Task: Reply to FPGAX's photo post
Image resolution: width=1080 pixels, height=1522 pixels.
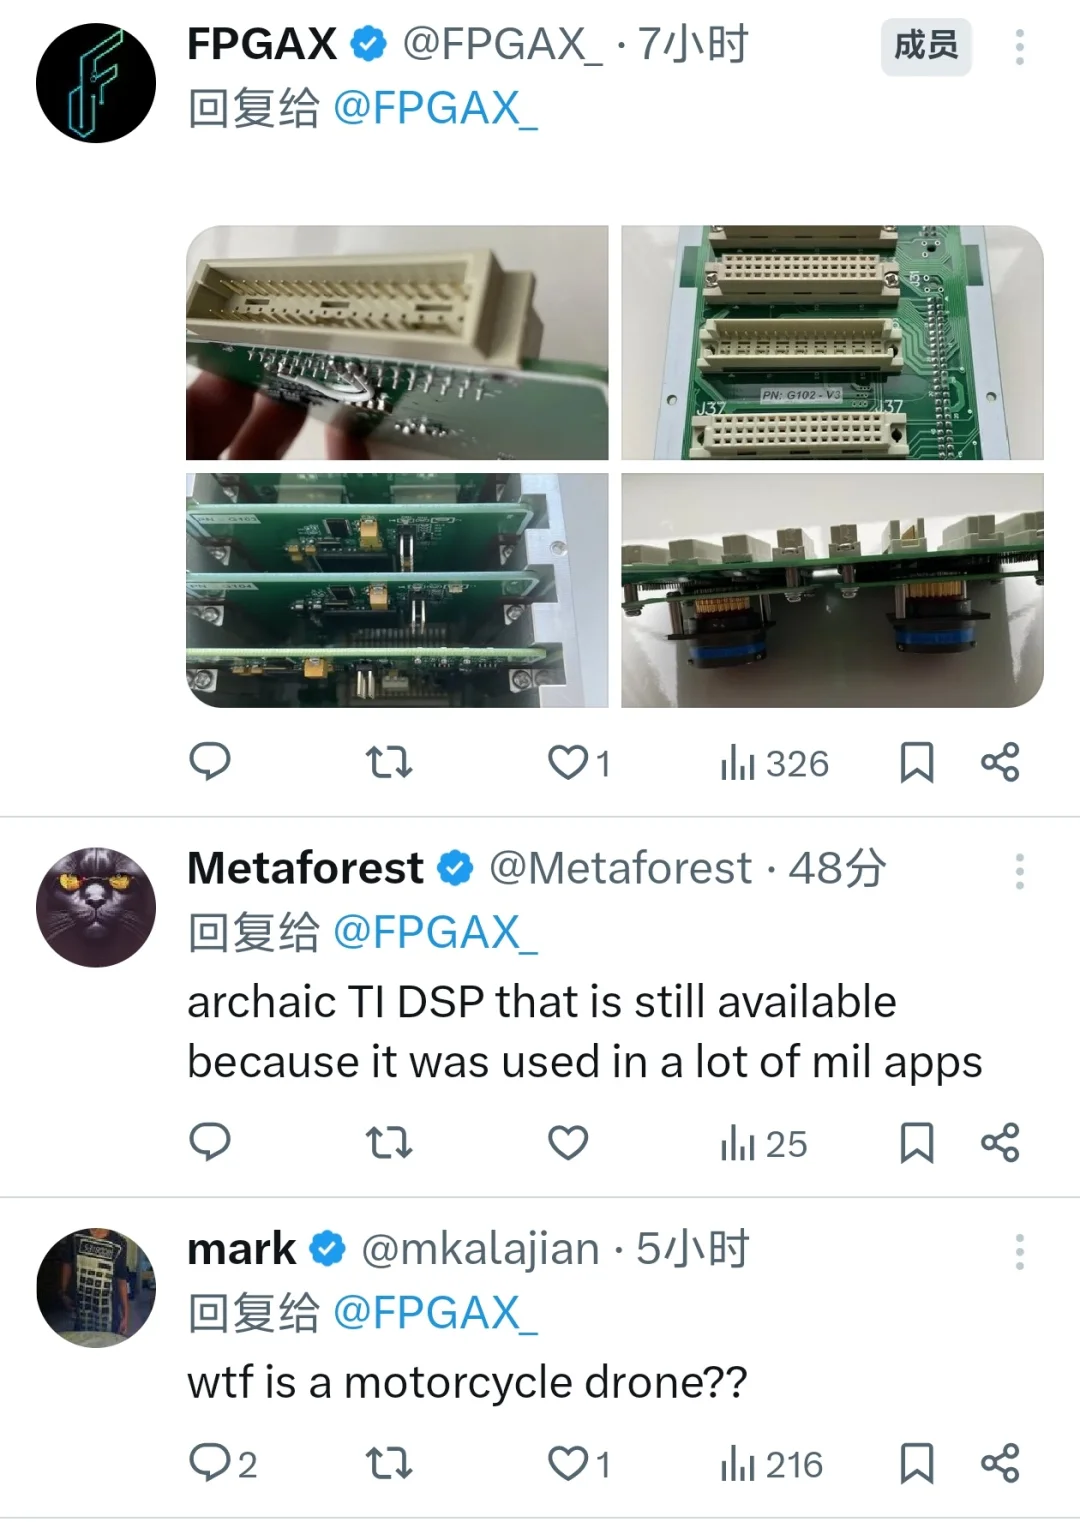Action: click(210, 762)
